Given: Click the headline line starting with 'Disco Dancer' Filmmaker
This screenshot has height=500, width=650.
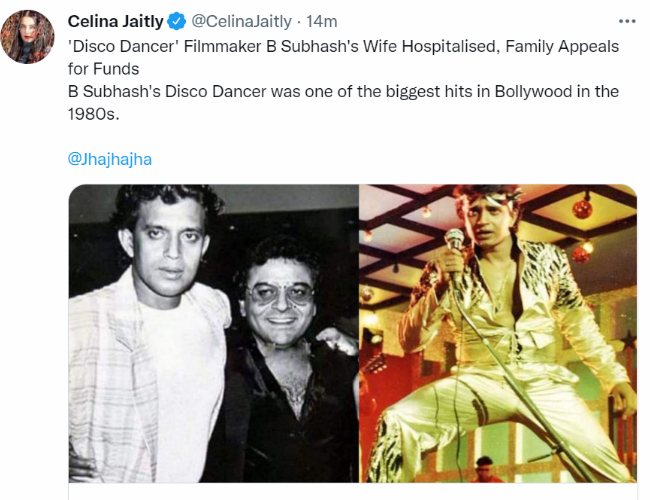Looking at the screenshot, I should (343, 47).
